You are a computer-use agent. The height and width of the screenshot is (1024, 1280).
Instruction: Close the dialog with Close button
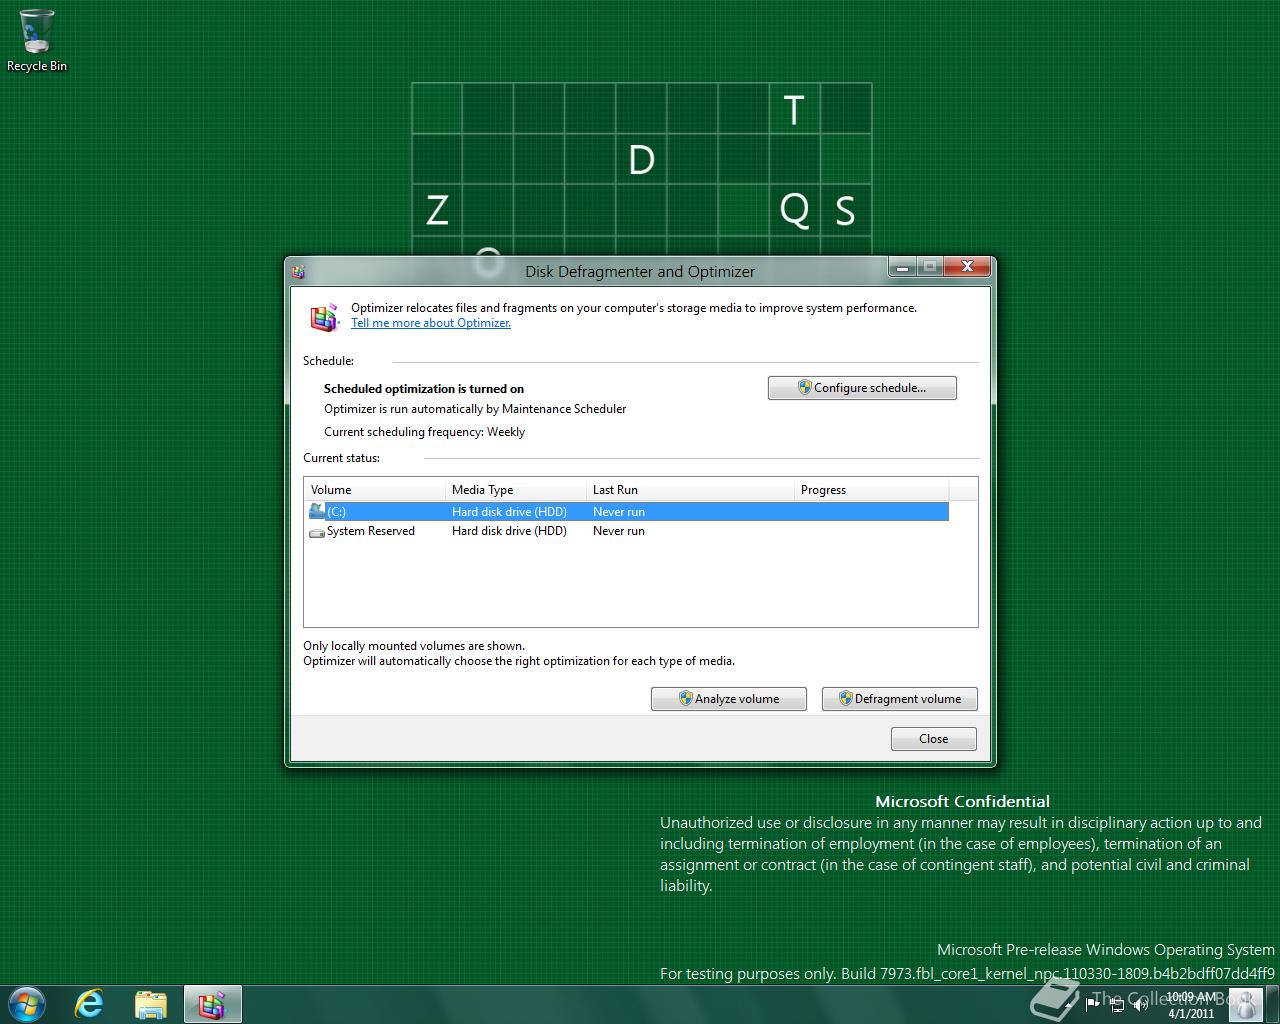[933, 739]
